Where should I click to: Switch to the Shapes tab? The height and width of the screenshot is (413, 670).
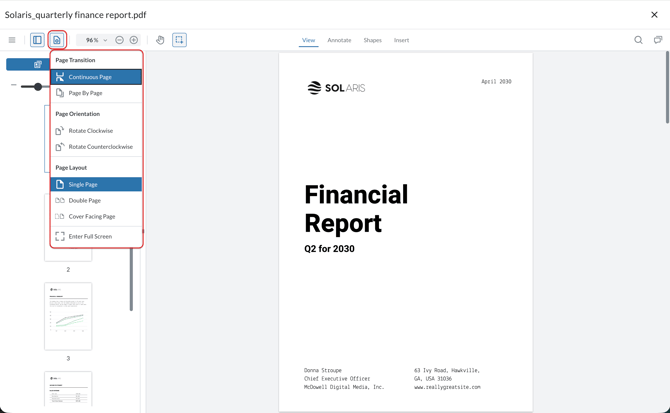tap(372, 40)
